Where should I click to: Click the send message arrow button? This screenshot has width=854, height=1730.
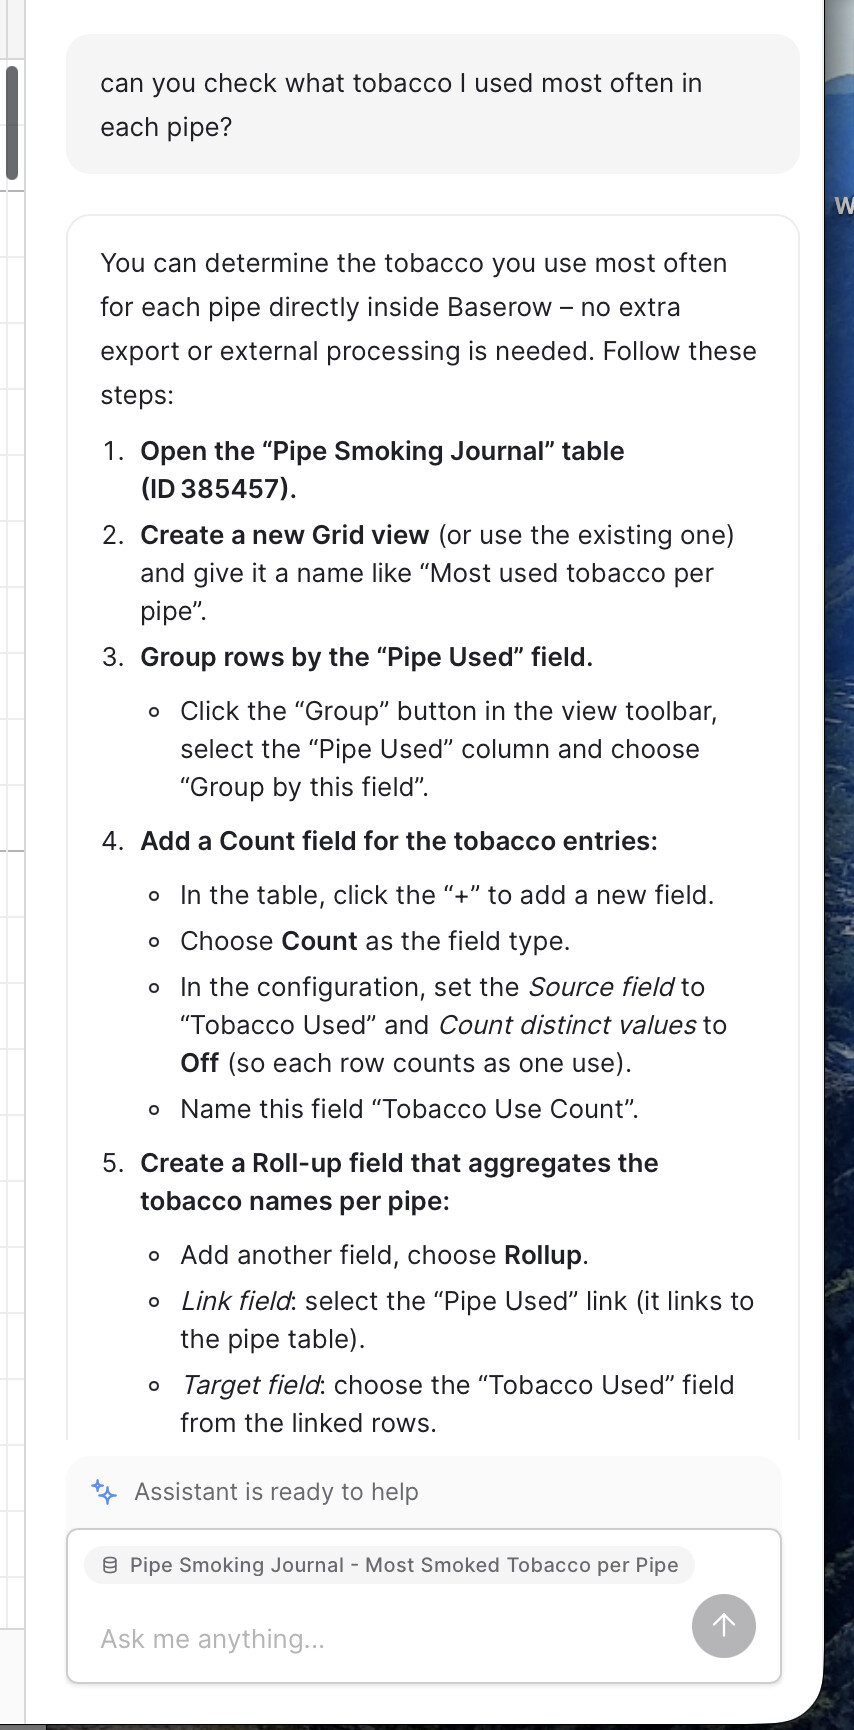pyautogui.click(x=723, y=1625)
